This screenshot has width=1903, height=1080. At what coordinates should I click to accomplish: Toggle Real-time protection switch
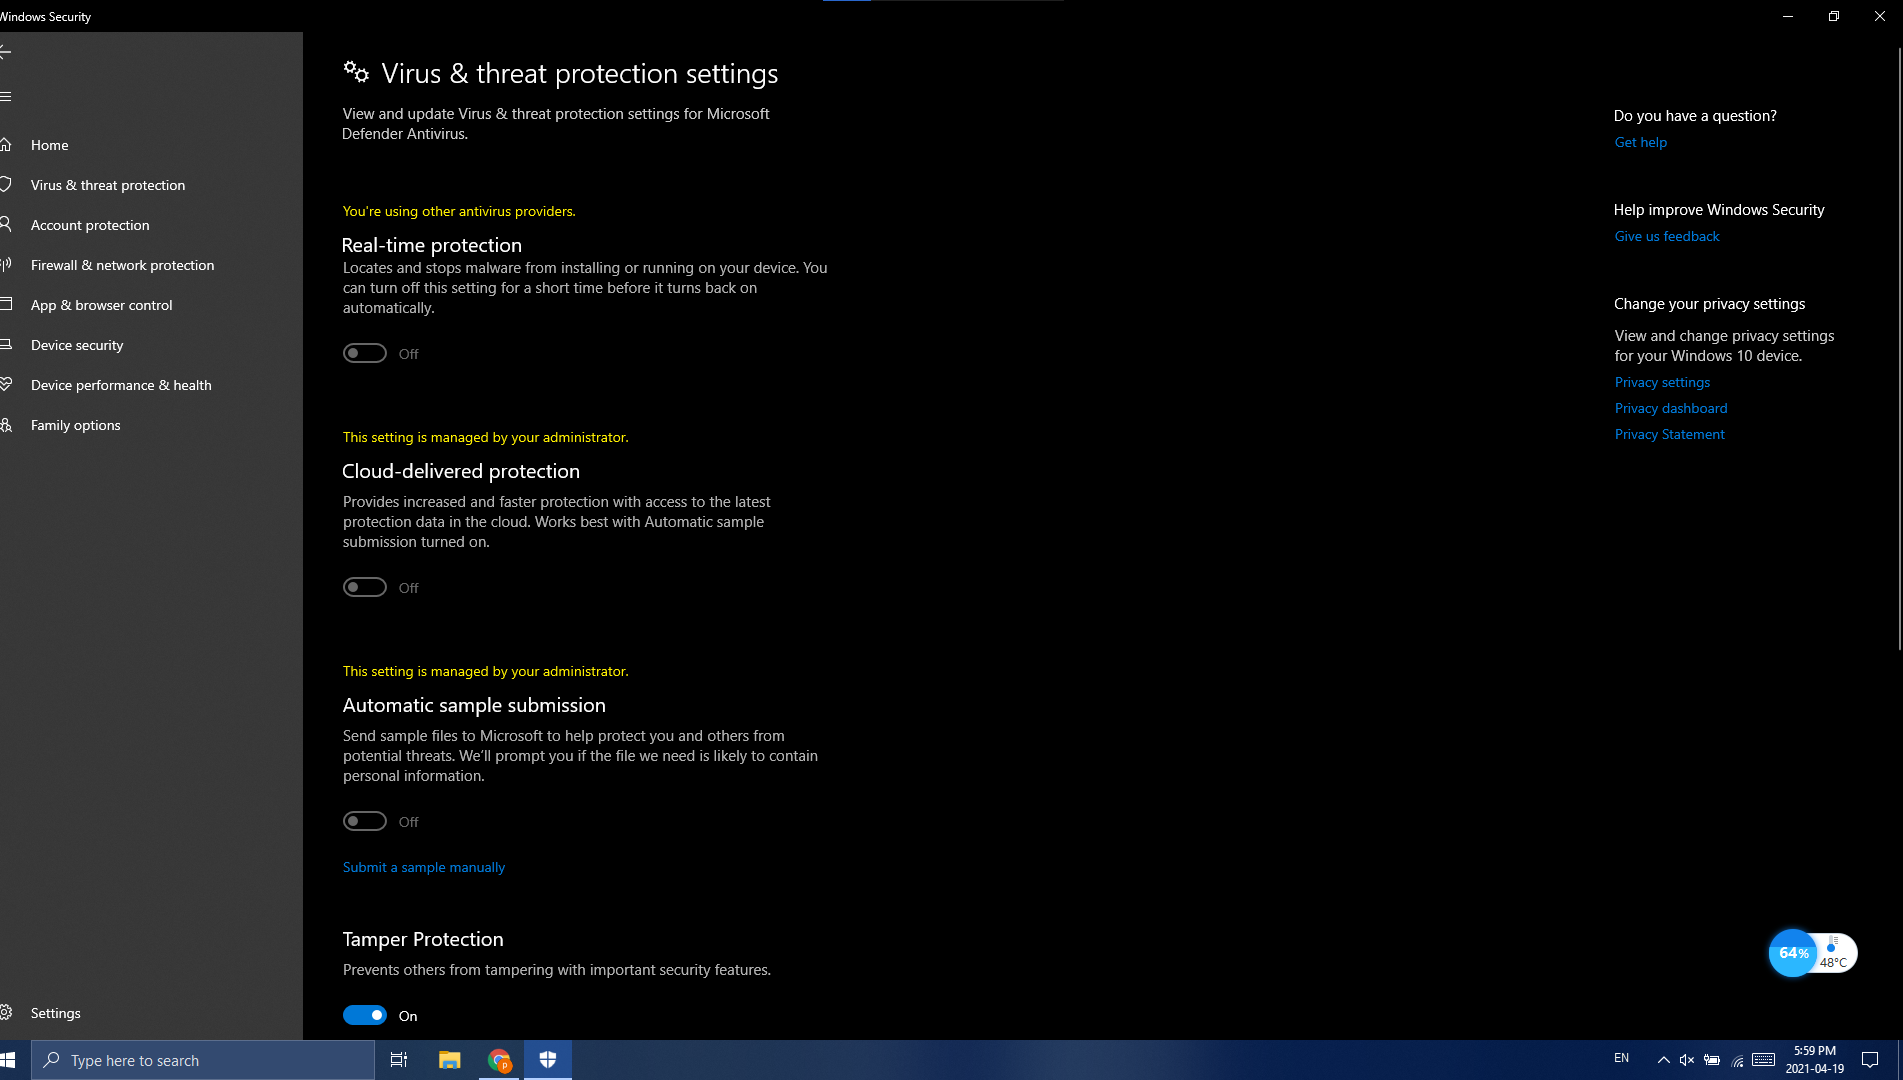click(x=365, y=353)
